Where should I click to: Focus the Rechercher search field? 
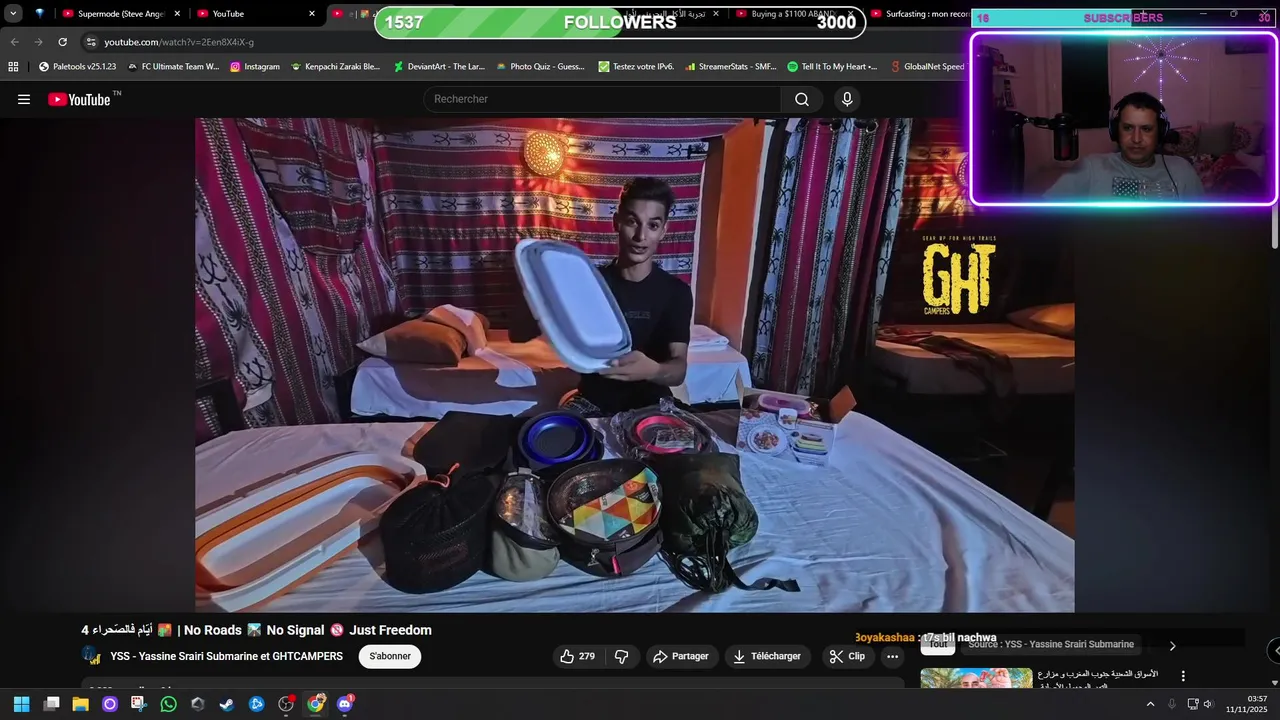coord(602,99)
